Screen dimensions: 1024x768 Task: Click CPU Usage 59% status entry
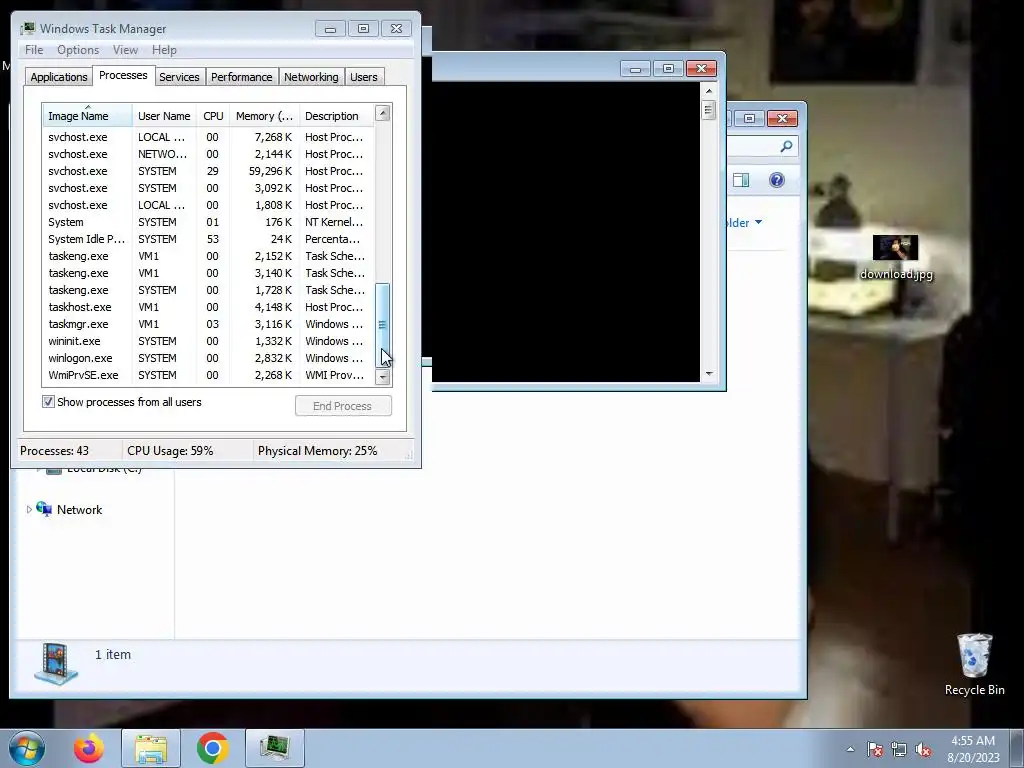point(170,451)
